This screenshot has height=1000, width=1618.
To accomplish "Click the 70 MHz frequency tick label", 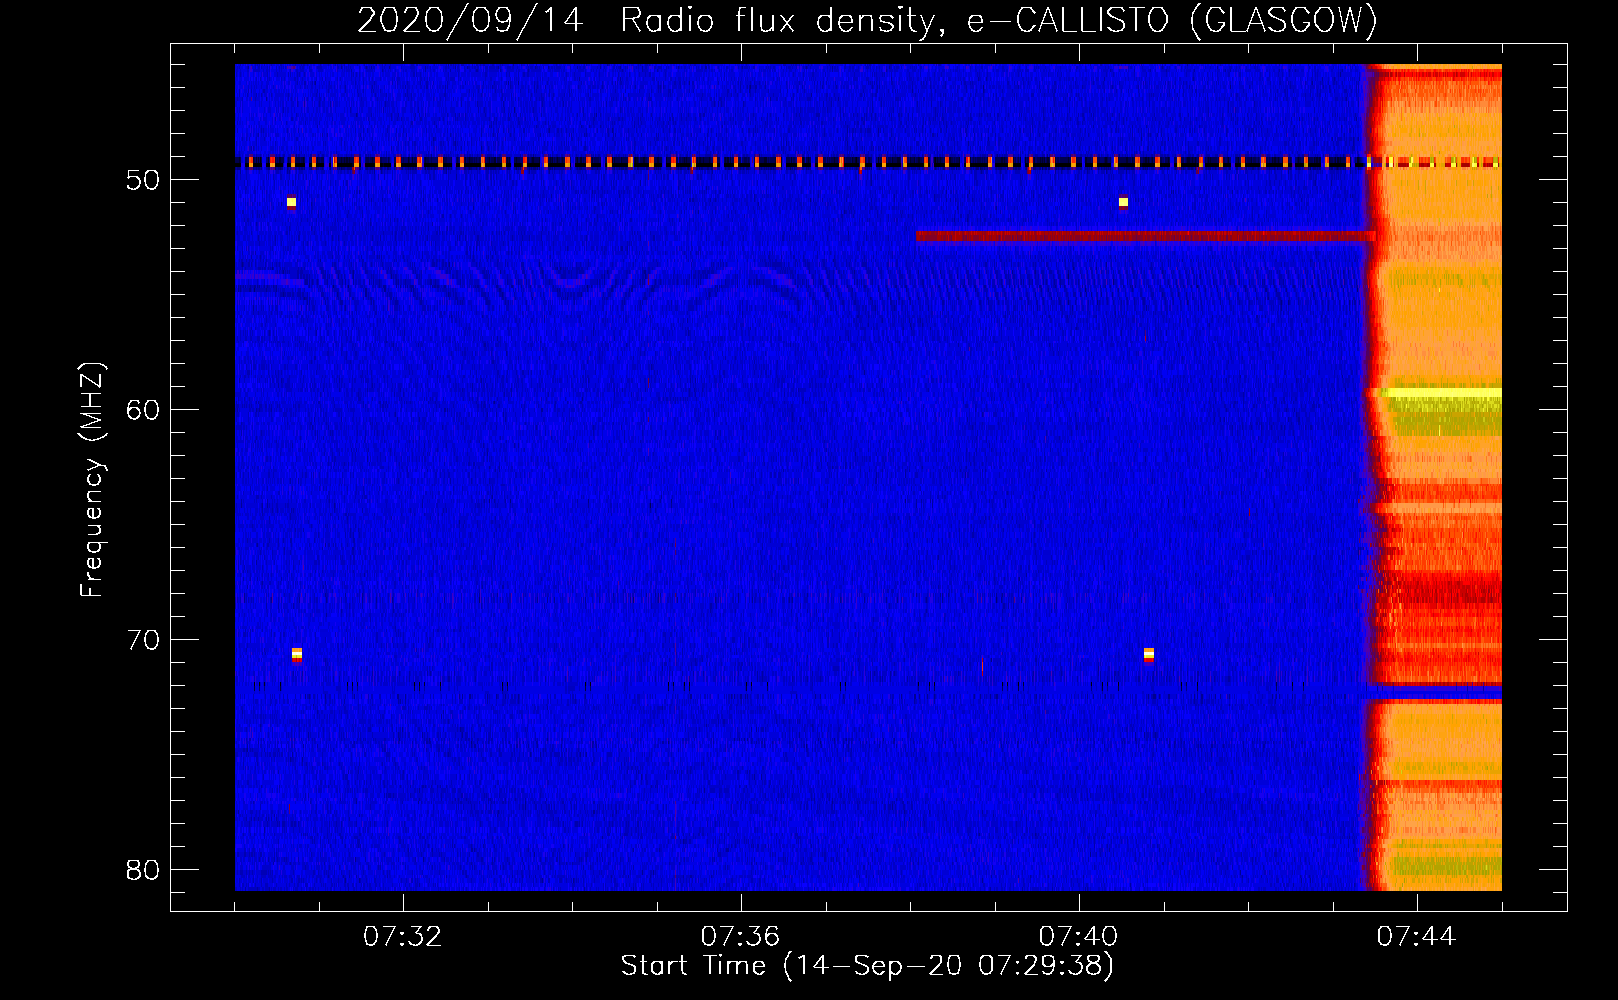I will click(x=143, y=640).
